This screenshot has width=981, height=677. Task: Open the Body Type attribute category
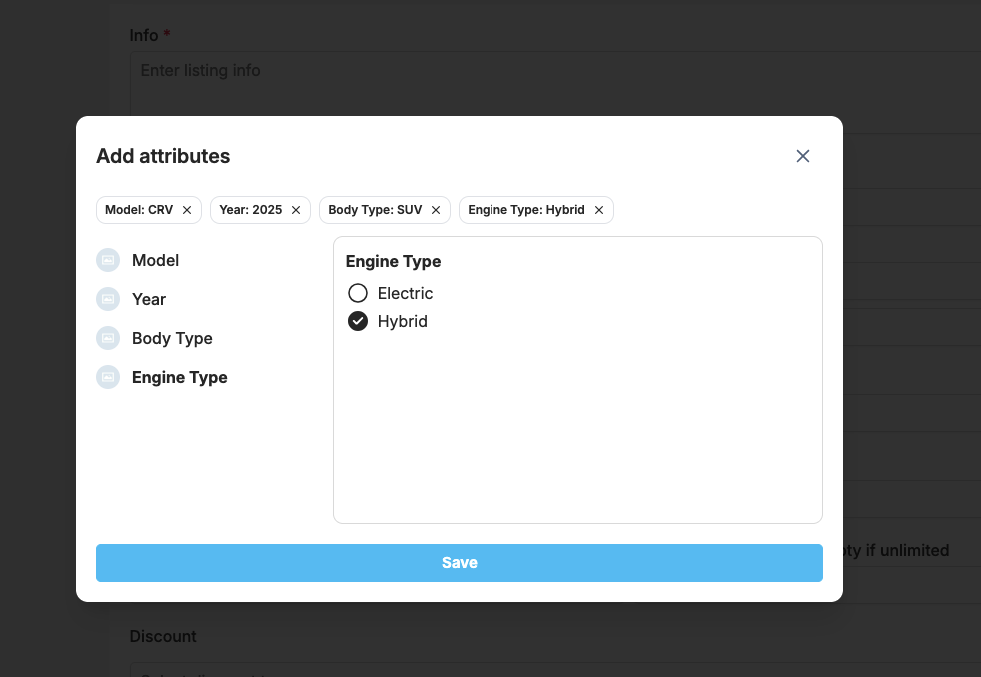point(172,338)
